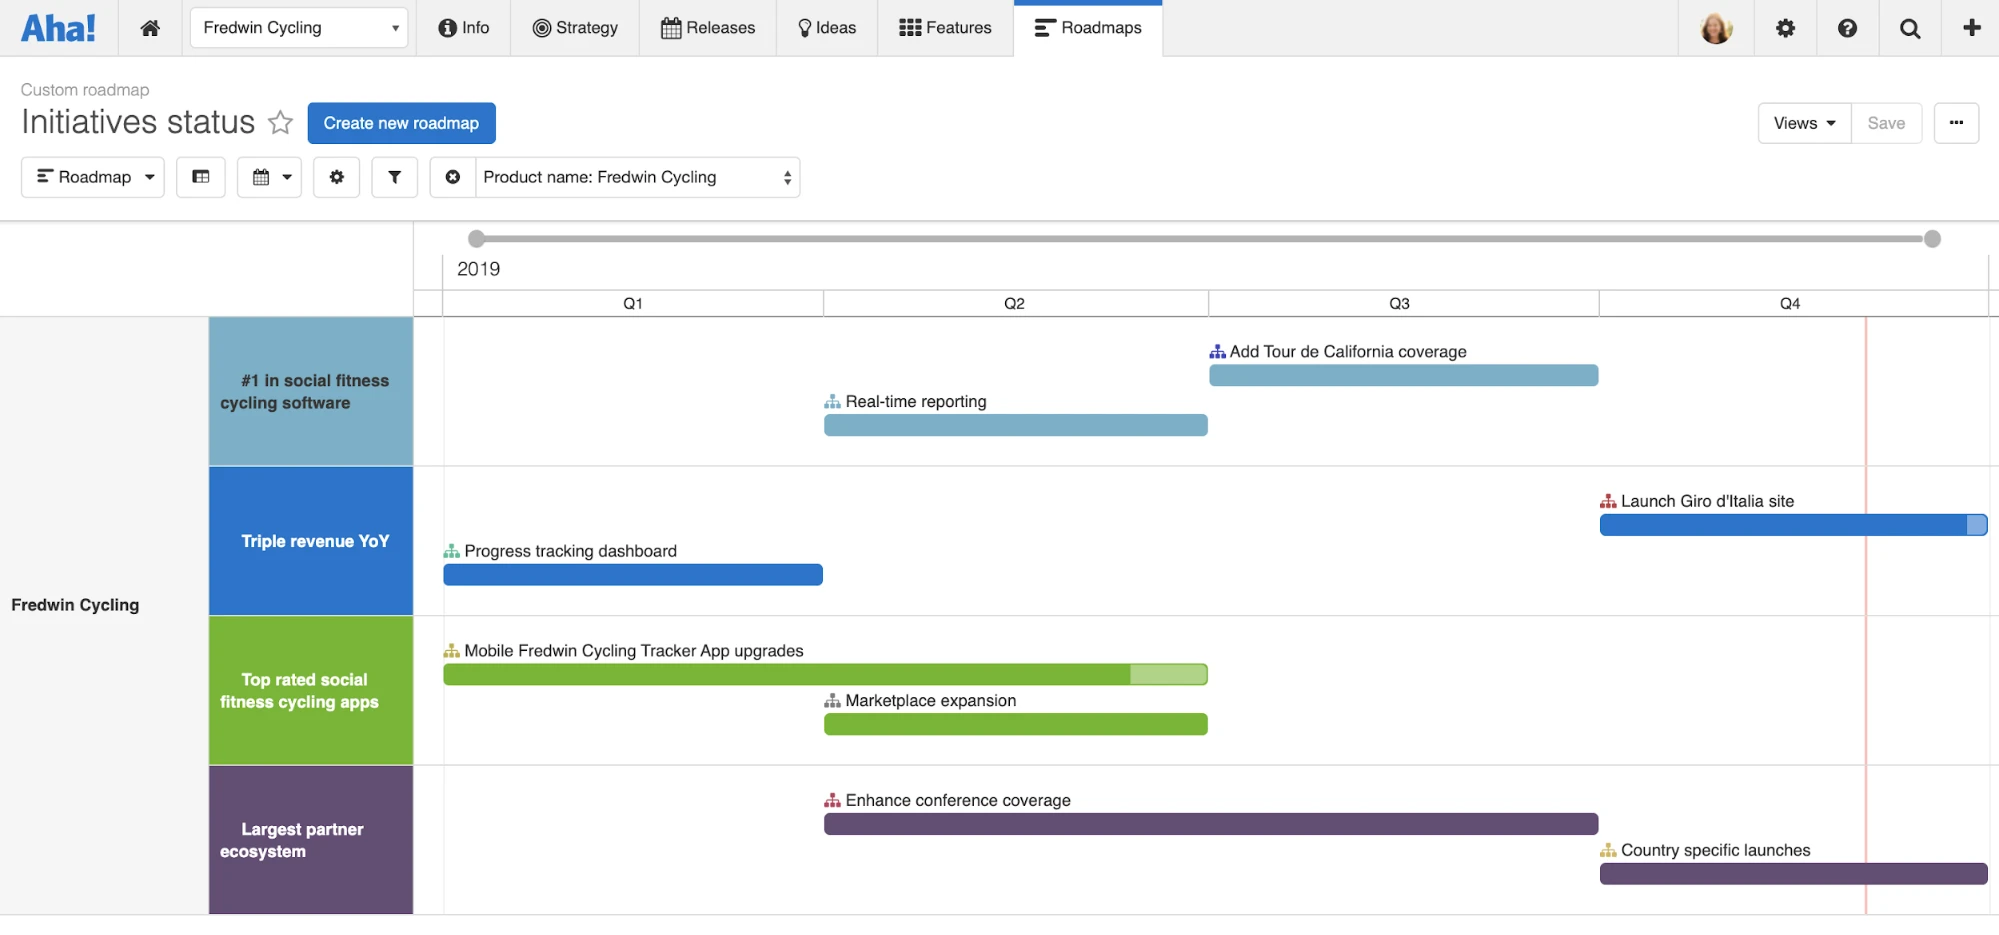Open search with the magnifier icon
The width and height of the screenshot is (1999, 935).
(x=1910, y=28)
